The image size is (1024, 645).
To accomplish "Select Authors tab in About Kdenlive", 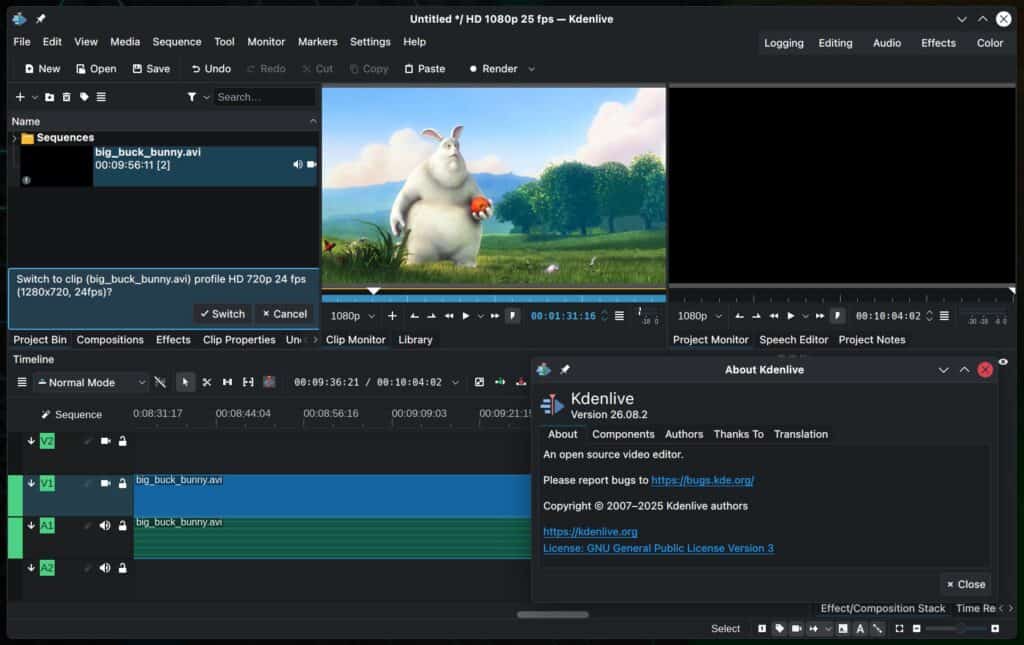I will 684,434.
